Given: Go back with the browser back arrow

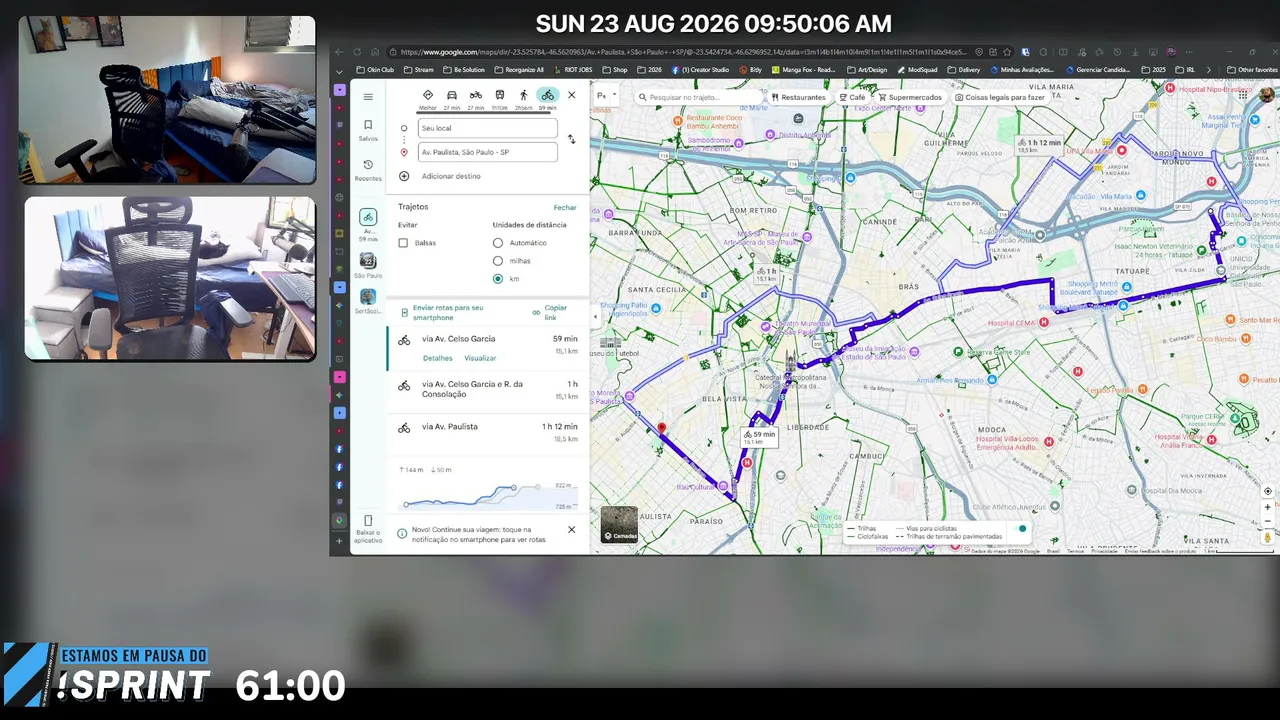Looking at the screenshot, I should coord(339,52).
